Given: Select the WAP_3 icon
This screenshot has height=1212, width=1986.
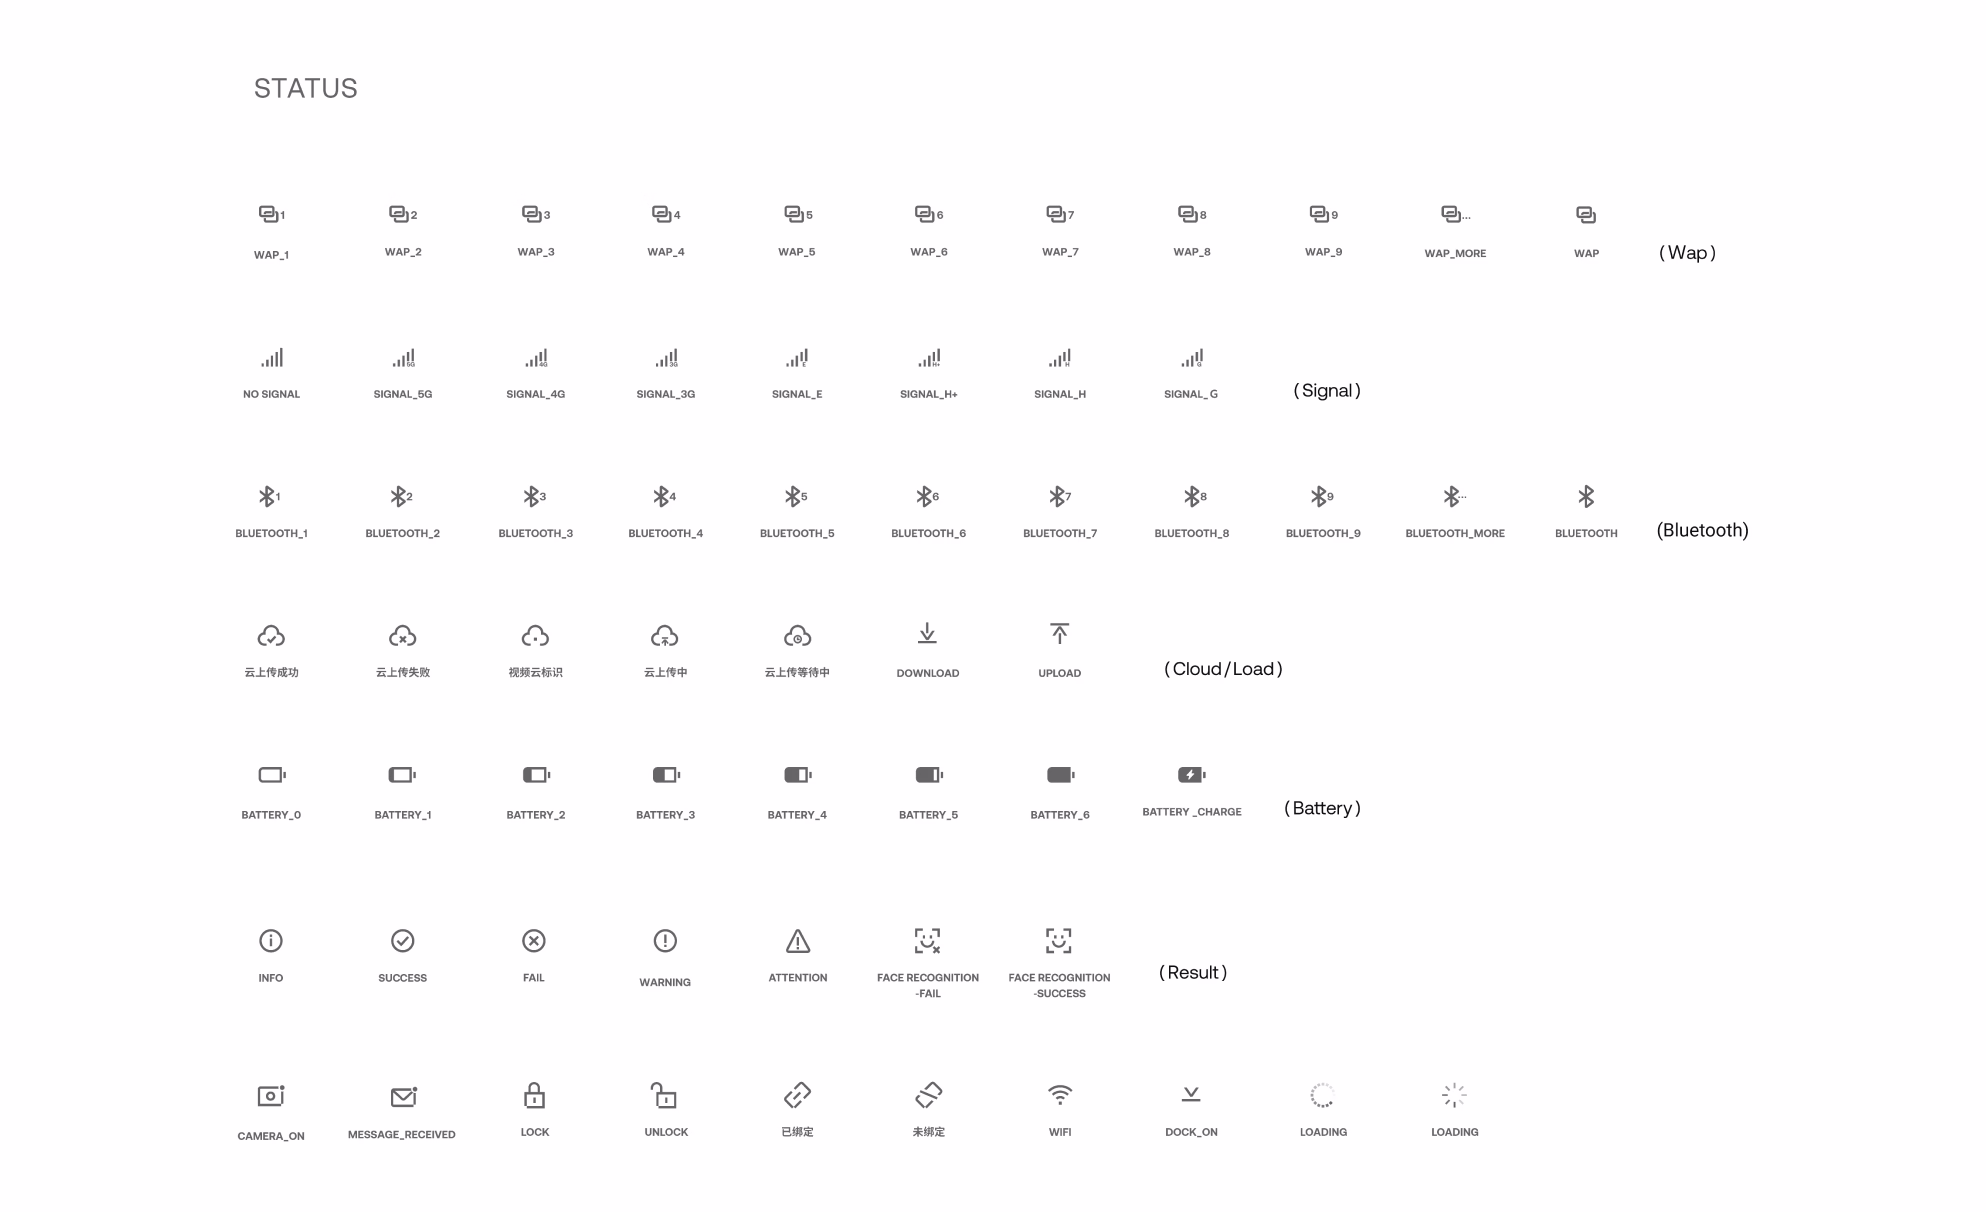Looking at the screenshot, I should click(536, 214).
